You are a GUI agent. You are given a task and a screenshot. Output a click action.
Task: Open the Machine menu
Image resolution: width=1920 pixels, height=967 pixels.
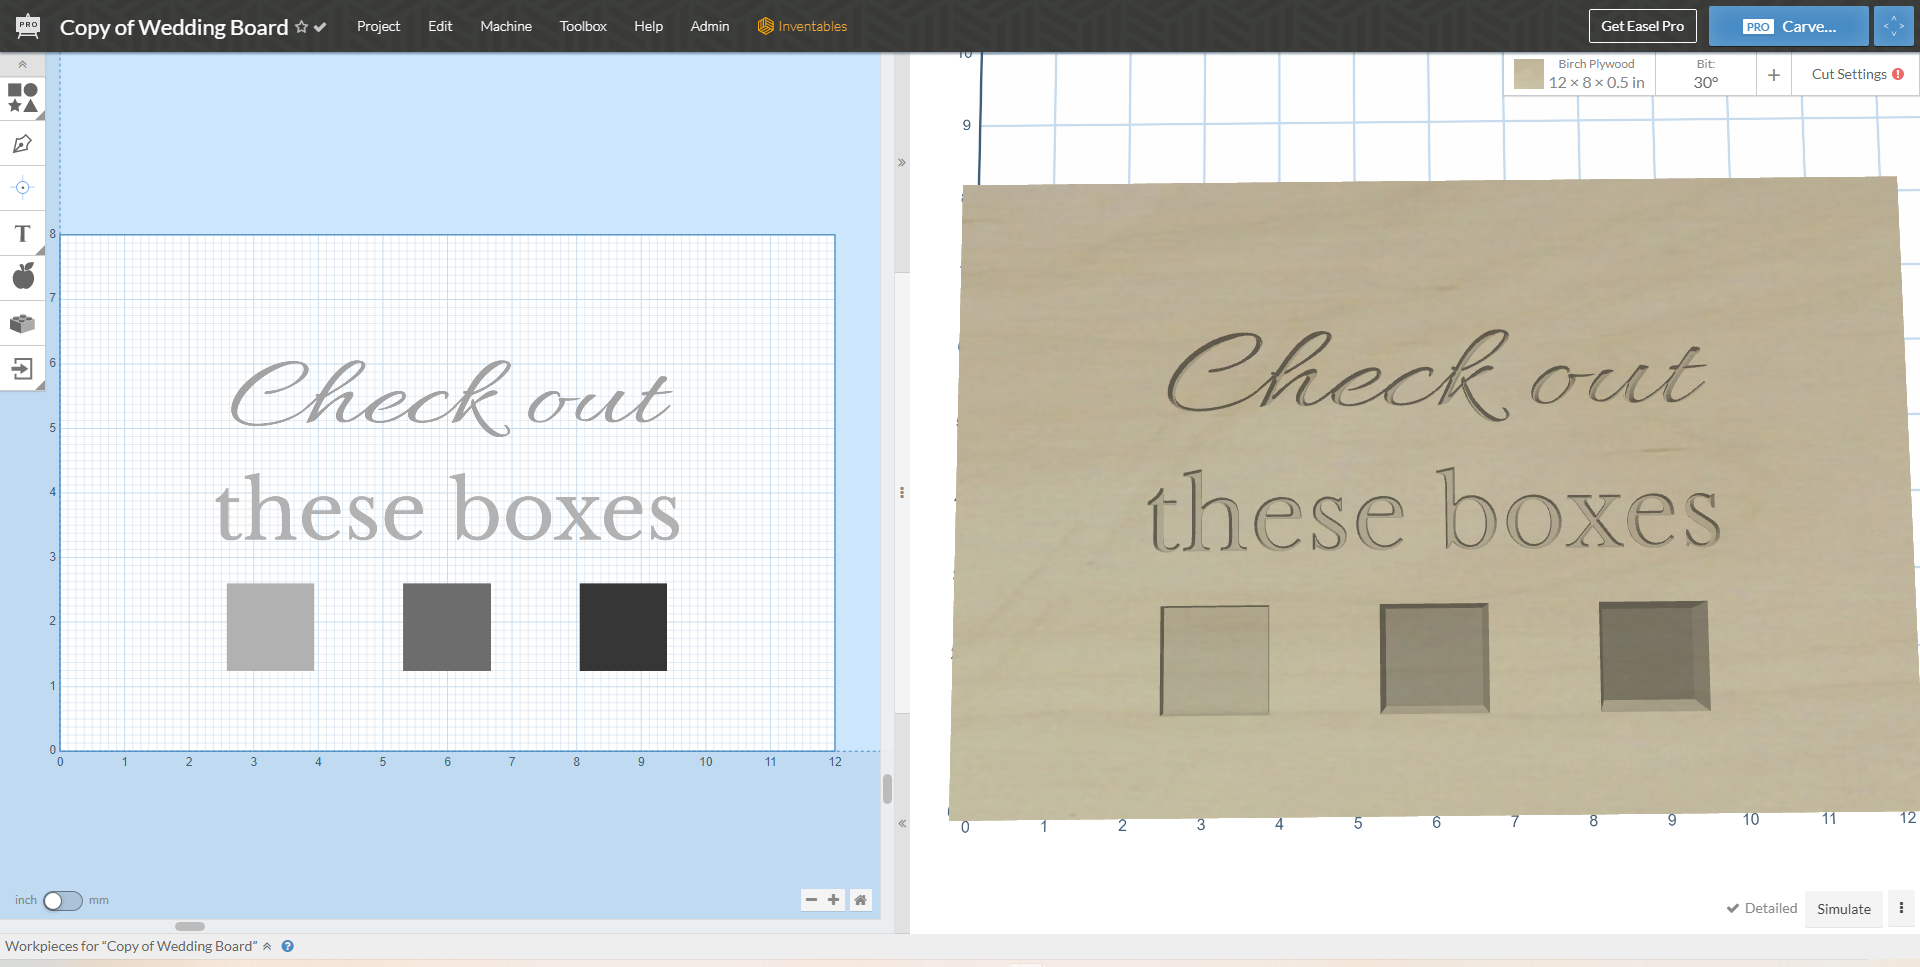[506, 26]
